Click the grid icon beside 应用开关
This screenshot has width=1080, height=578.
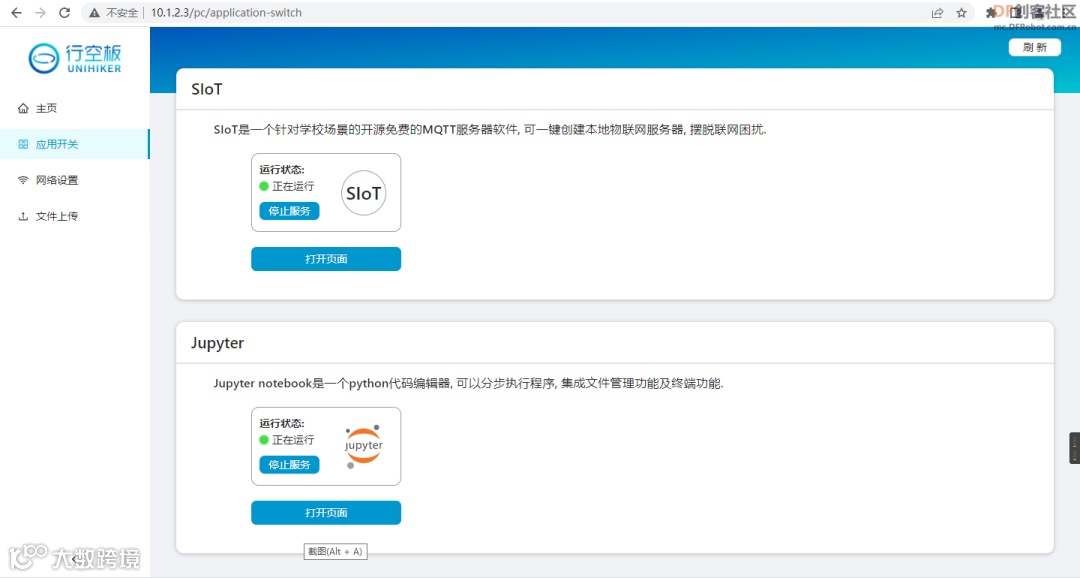pyautogui.click(x=23, y=144)
